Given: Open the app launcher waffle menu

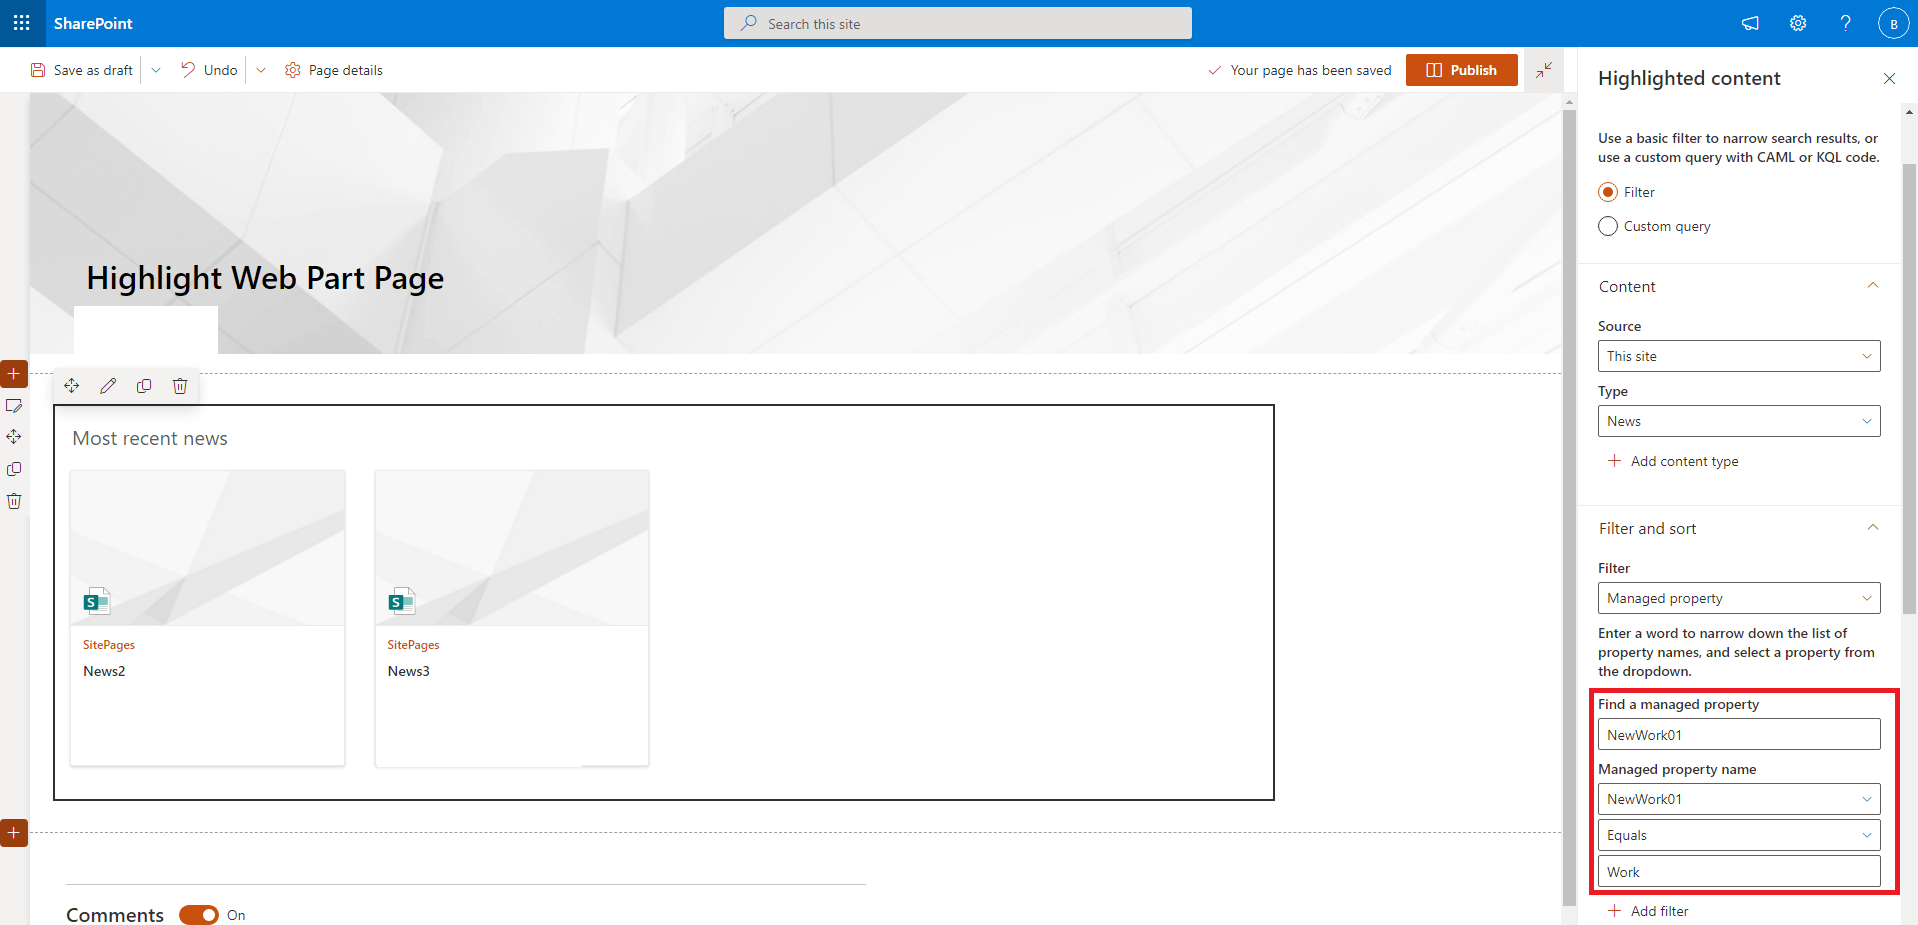Looking at the screenshot, I should point(22,23).
